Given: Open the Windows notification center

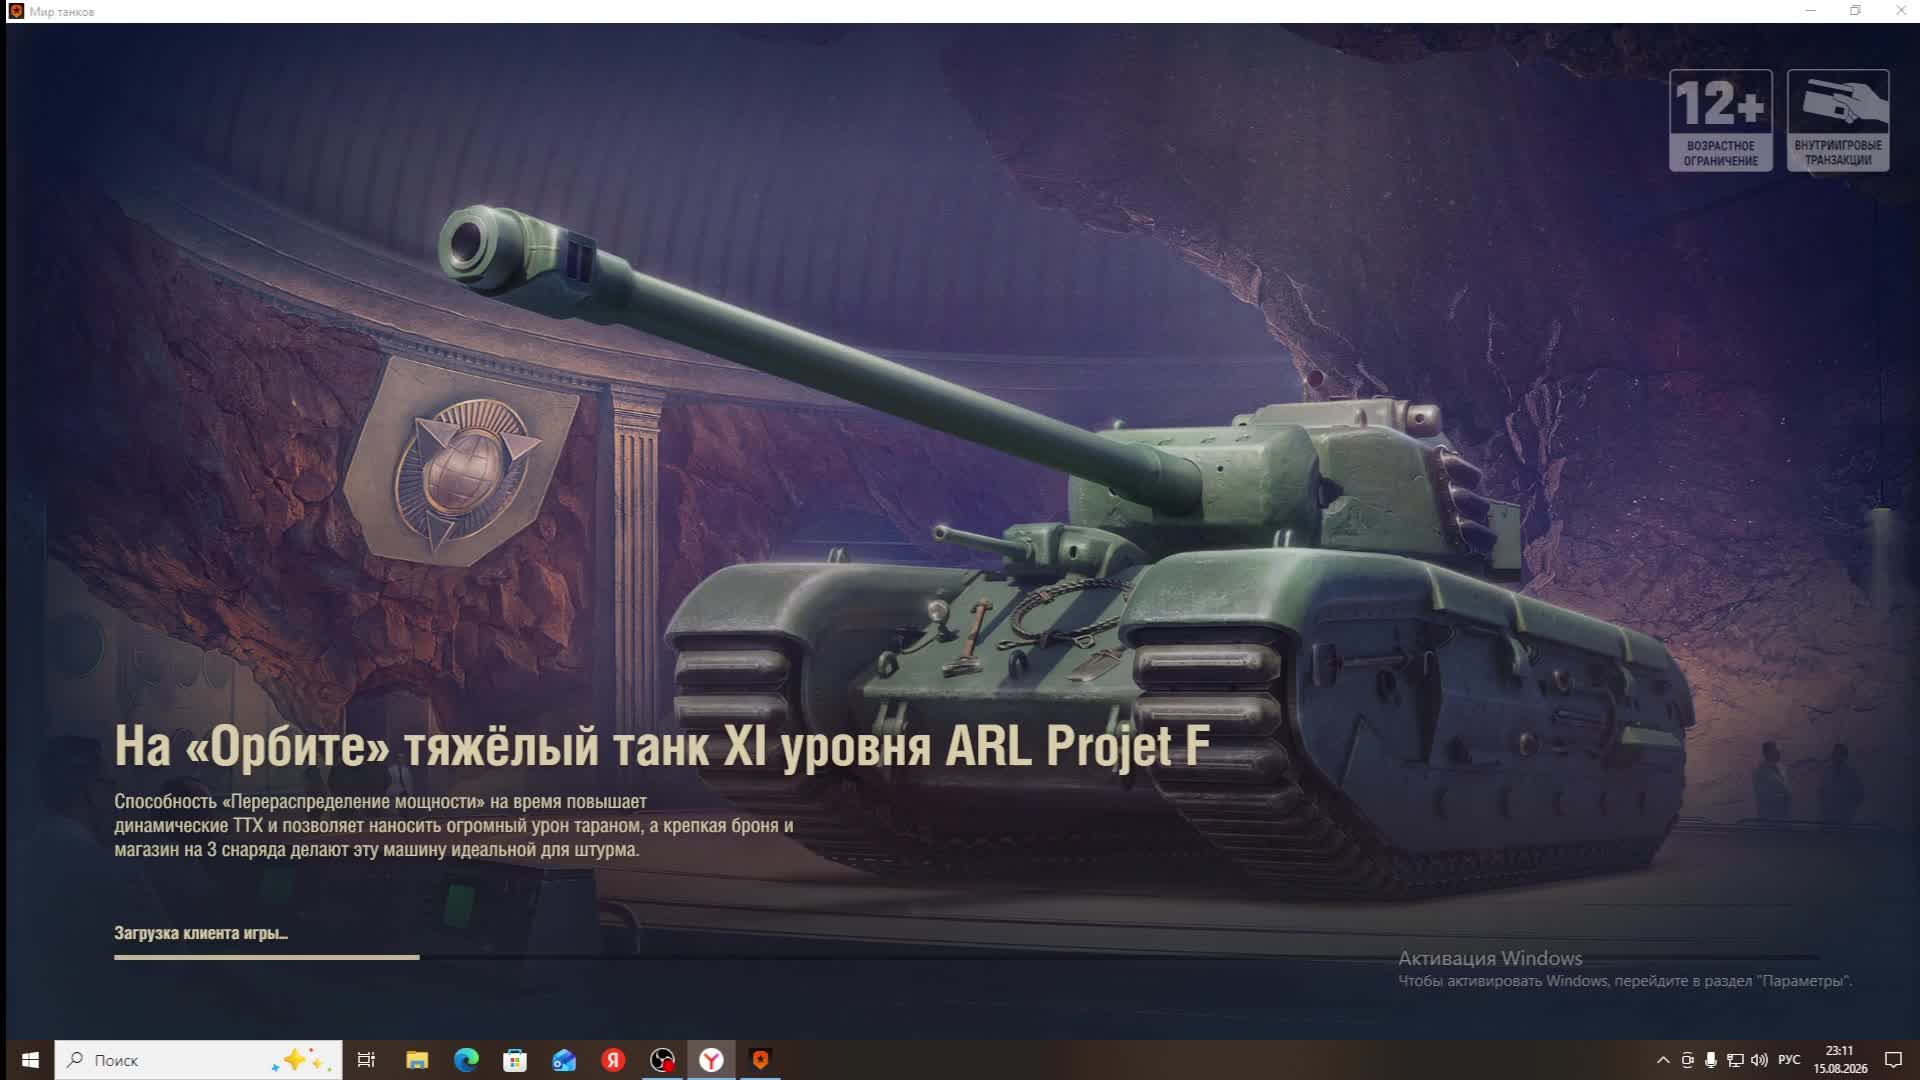Looking at the screenshot, I should (1893, 1060).
